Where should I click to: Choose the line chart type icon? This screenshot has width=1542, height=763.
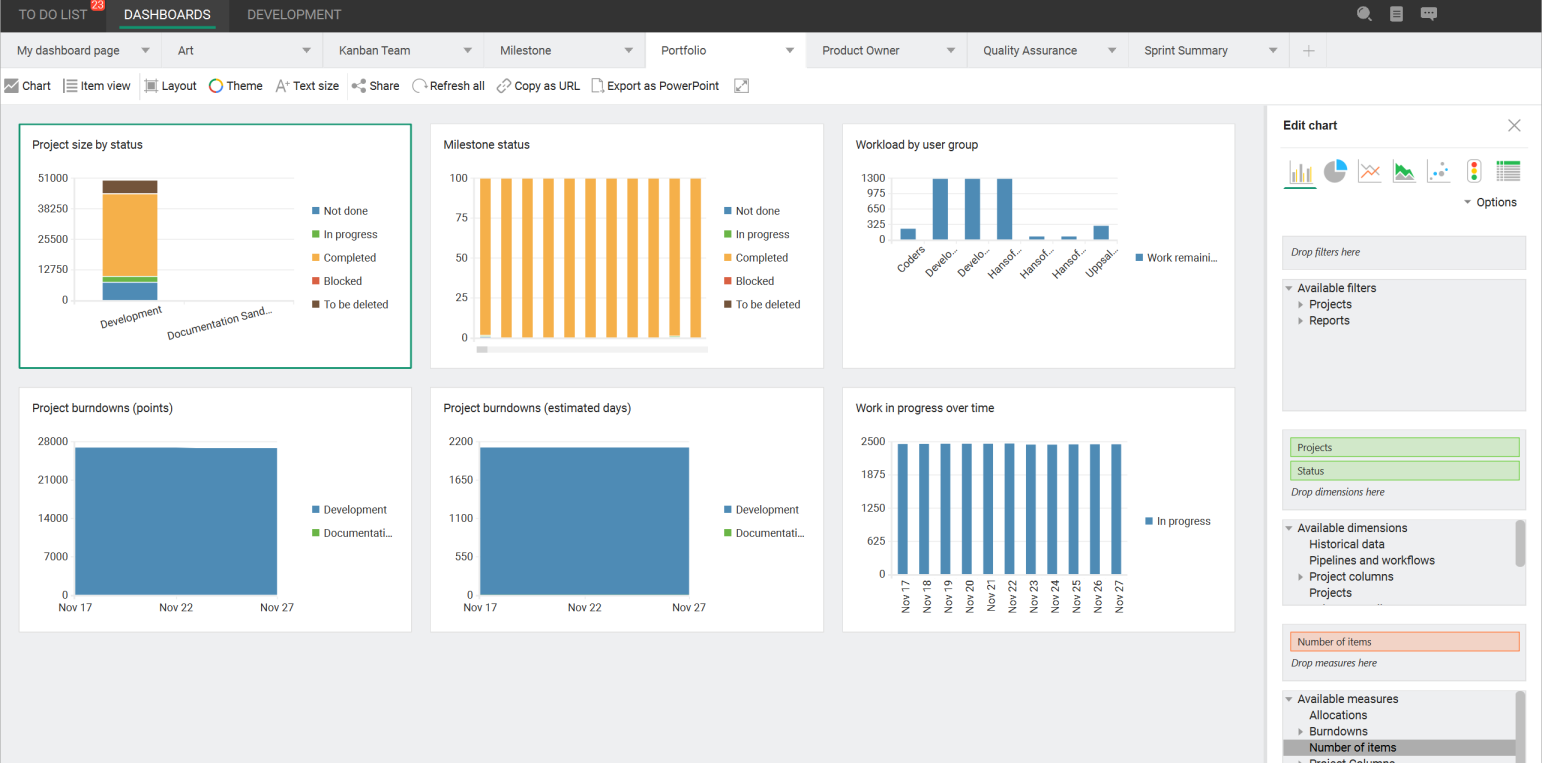1369,172
